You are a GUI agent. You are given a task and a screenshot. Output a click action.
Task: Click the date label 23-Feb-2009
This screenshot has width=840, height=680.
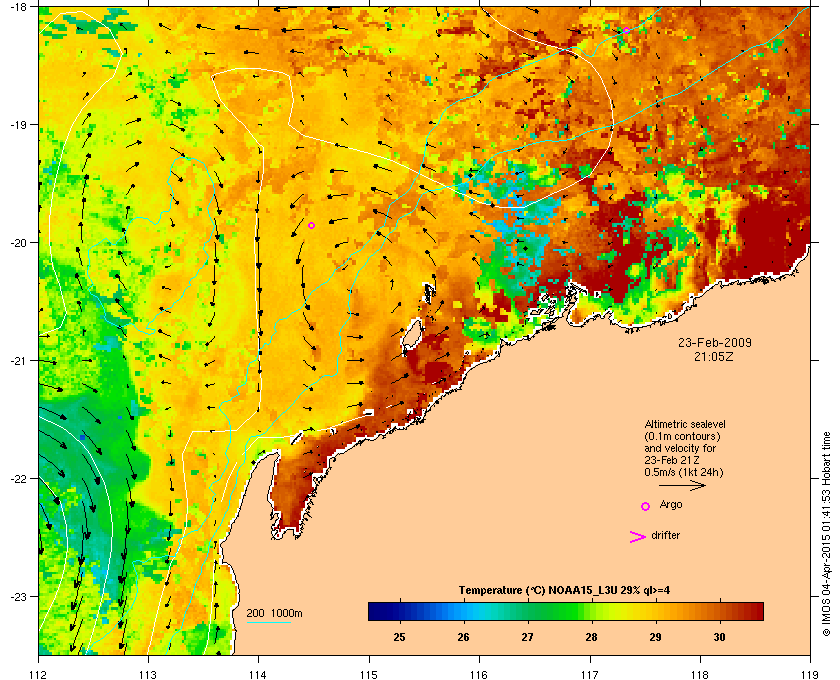[715, 342]
